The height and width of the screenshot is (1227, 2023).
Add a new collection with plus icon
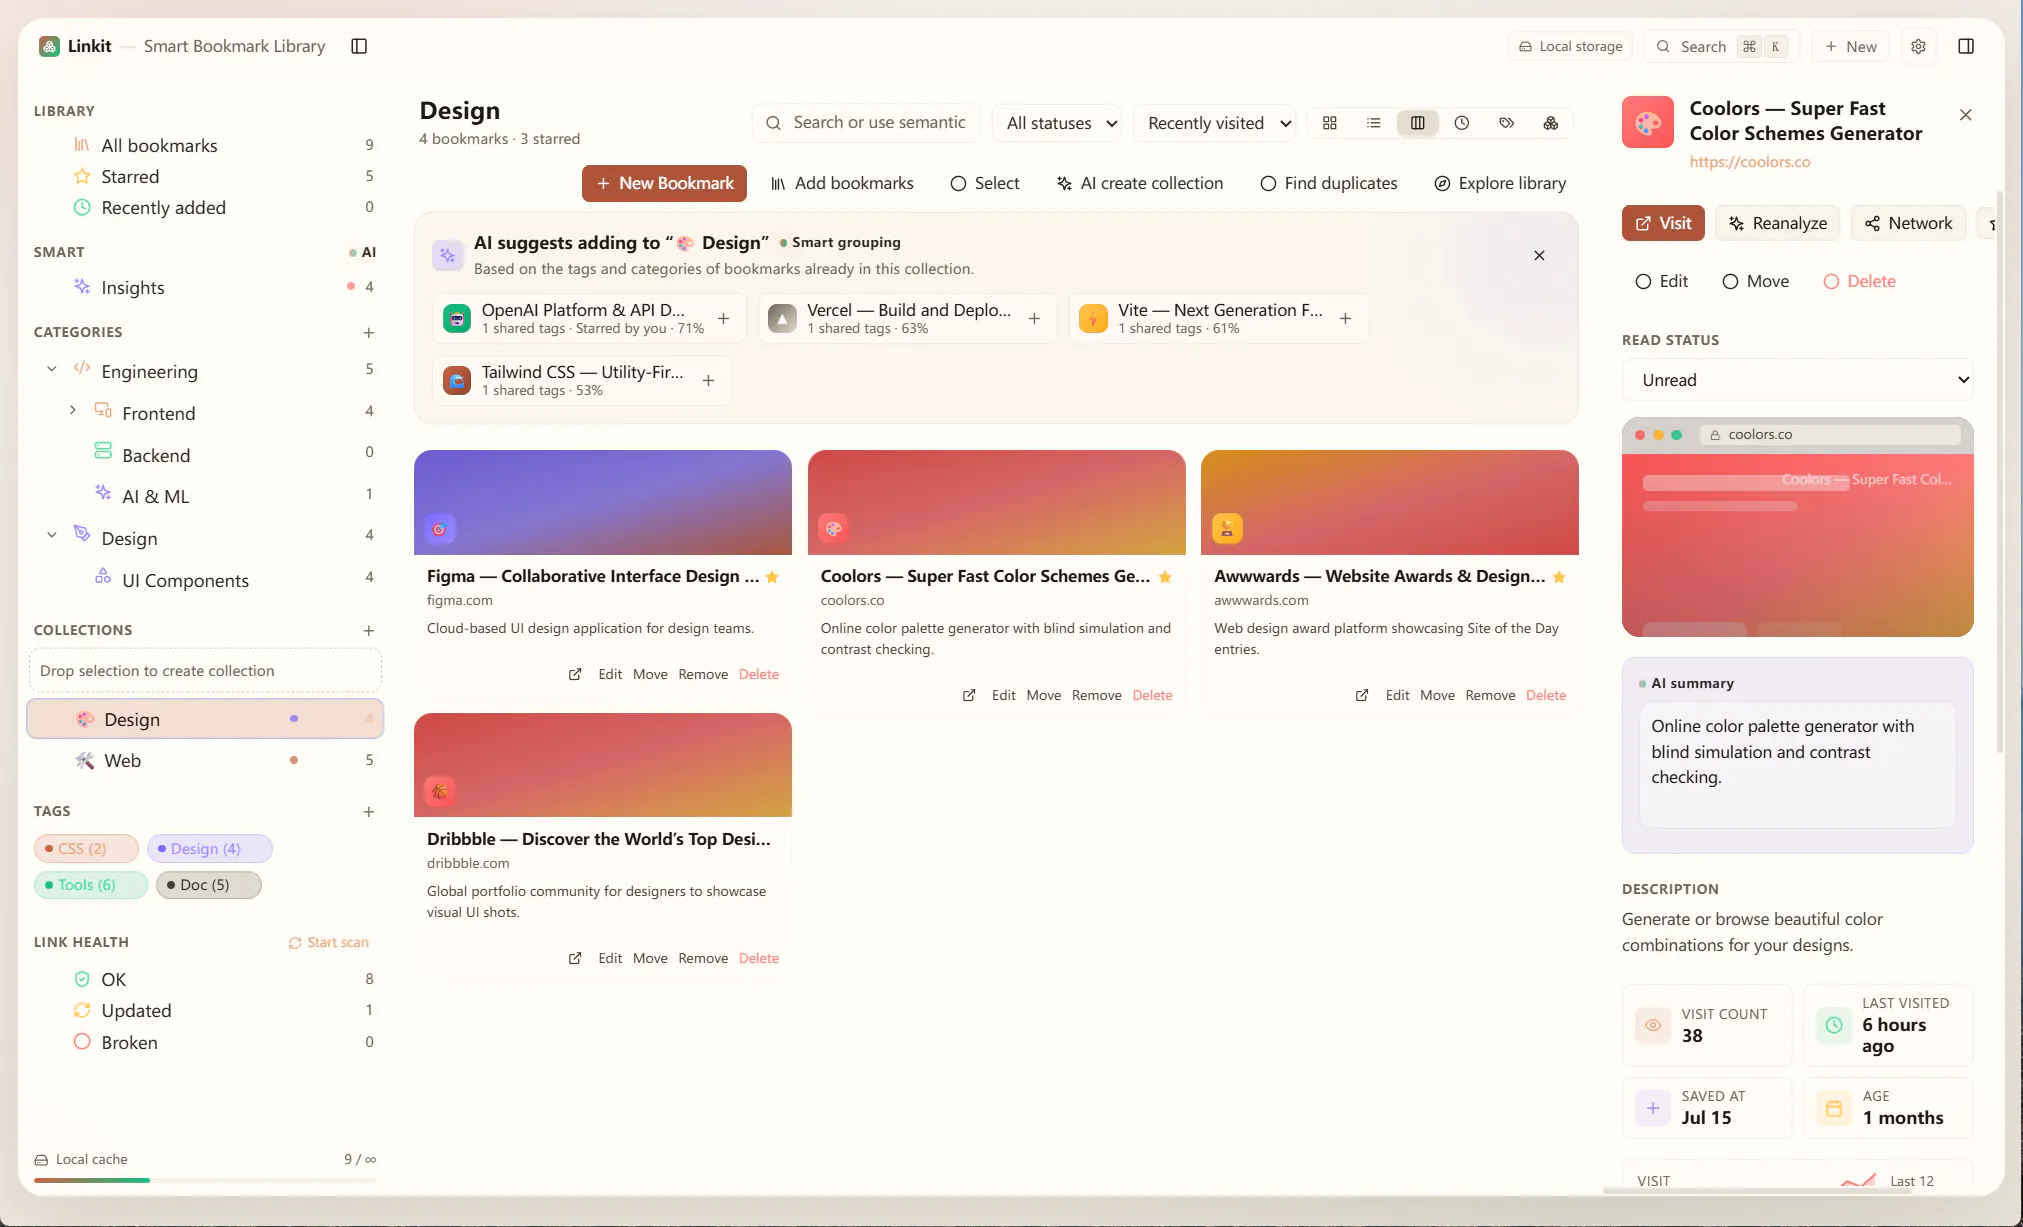click(x=368, y=630)
